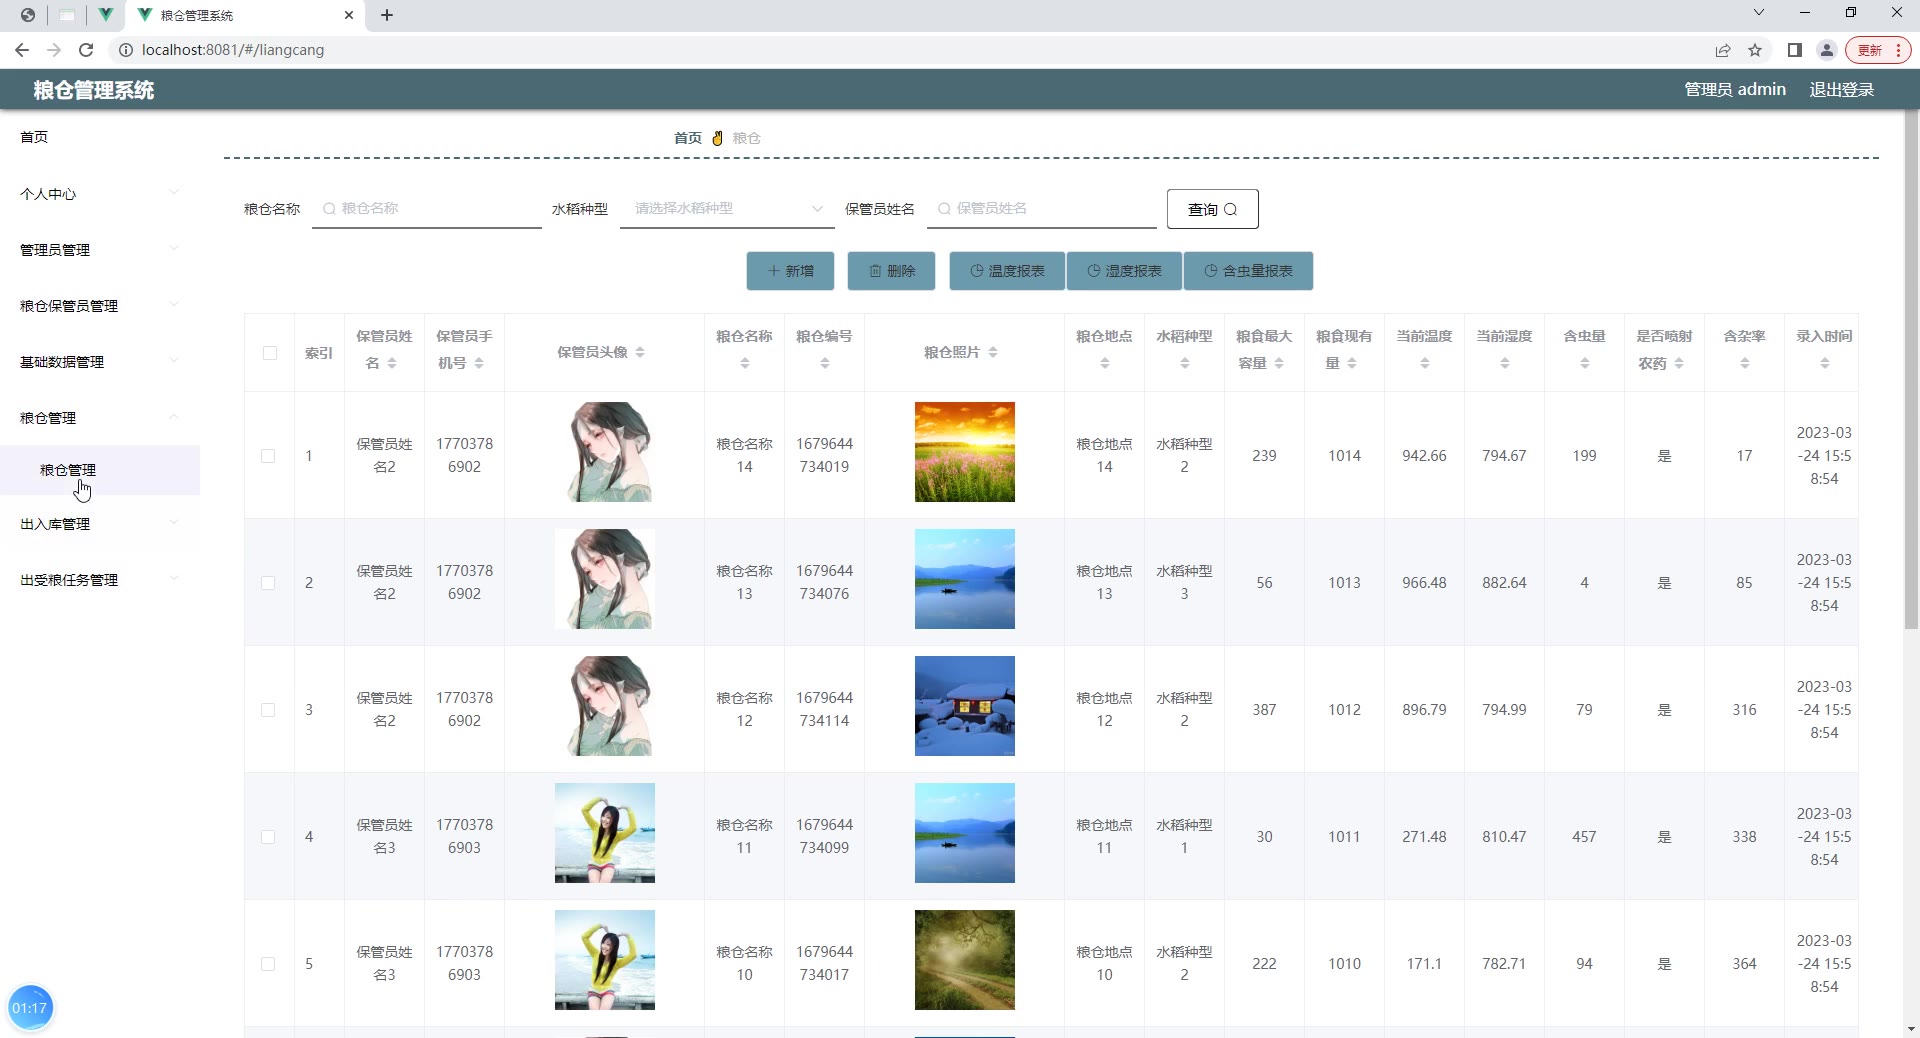This screenshot has height=1038, width=1920.
Task: Select the row 4 checkbox
Action: 268,837
